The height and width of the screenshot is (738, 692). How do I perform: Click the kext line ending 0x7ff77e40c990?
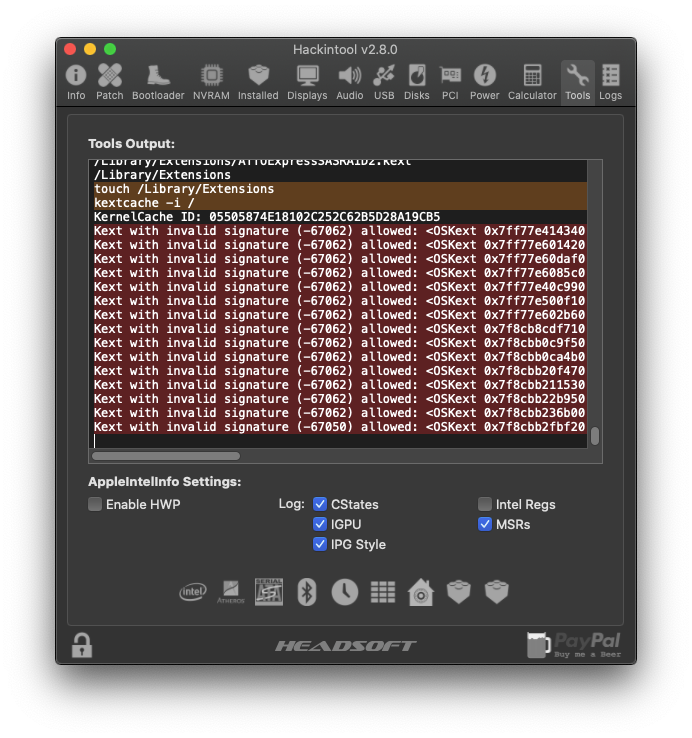click(x=340, y=287)
